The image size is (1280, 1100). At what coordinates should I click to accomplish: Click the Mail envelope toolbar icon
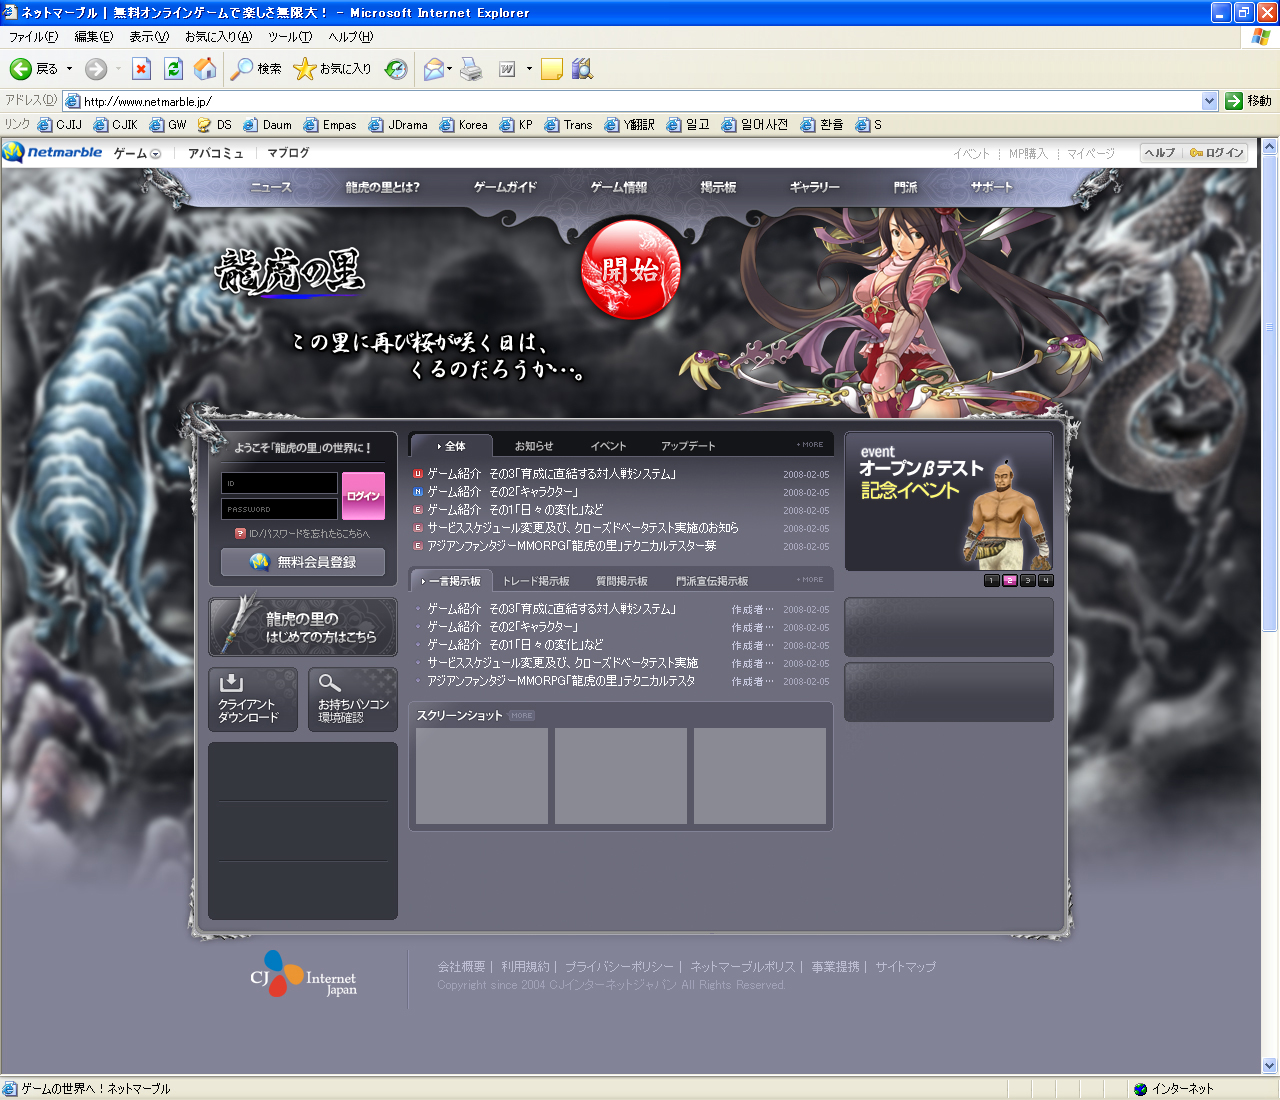click(x=433, y=69)
